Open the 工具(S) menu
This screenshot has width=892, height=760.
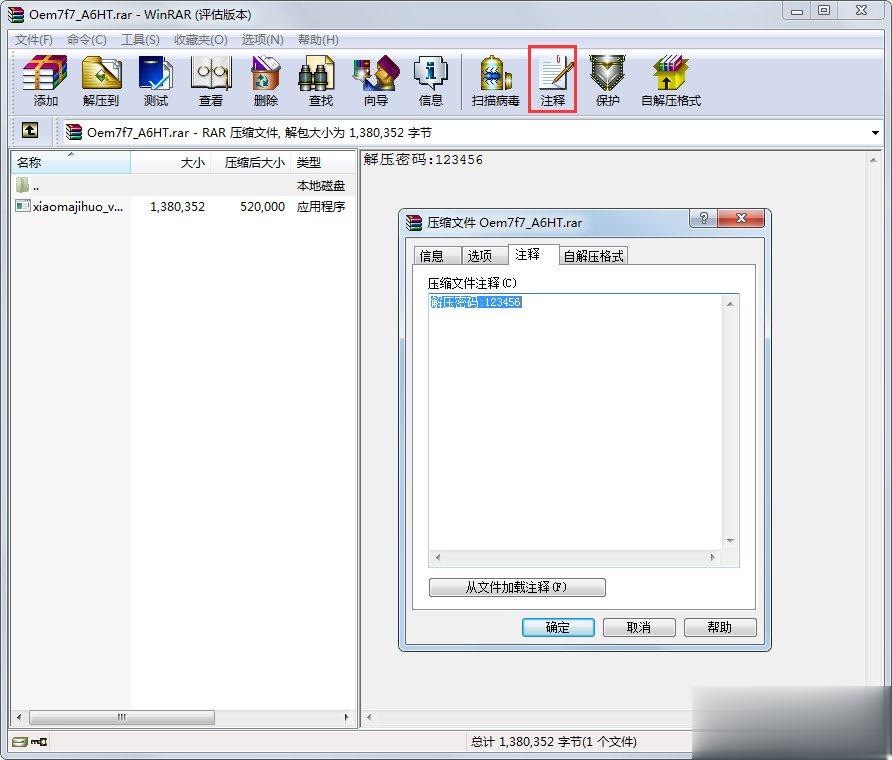(x=140, y=40)
